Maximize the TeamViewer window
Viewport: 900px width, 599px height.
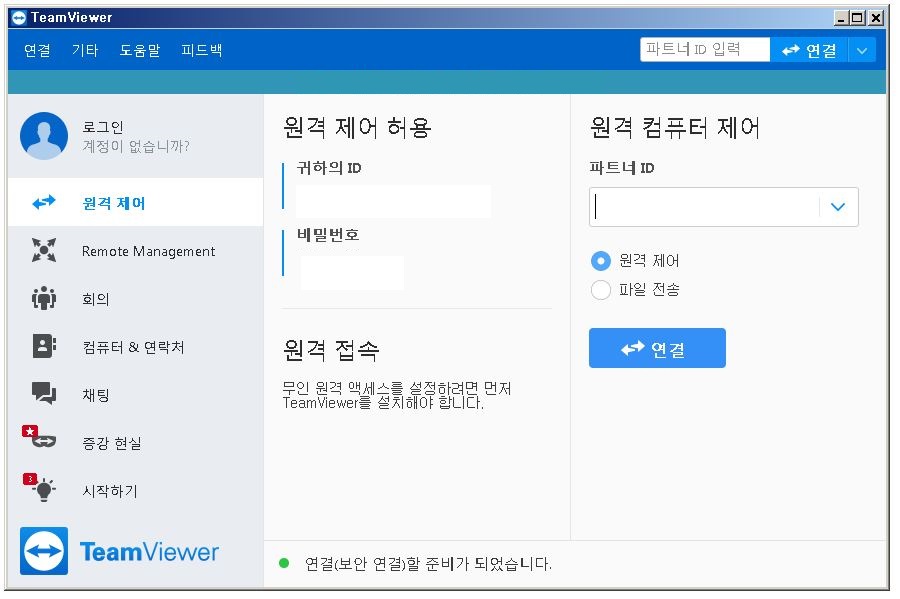[857, 18]
